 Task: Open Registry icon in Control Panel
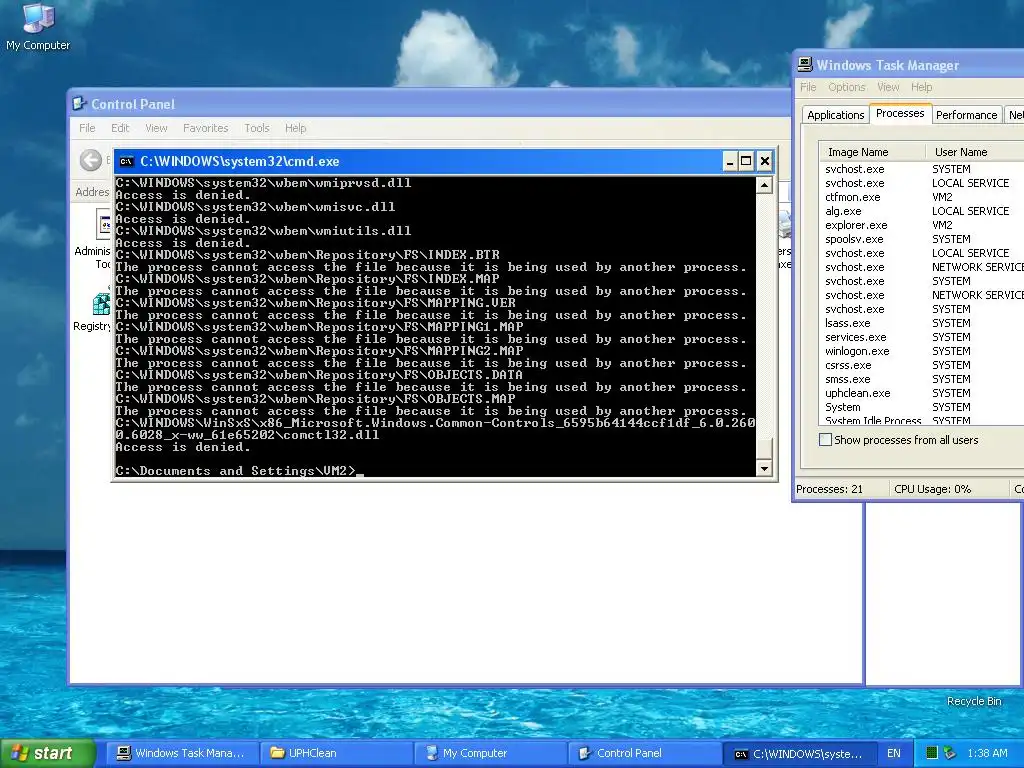101,304
